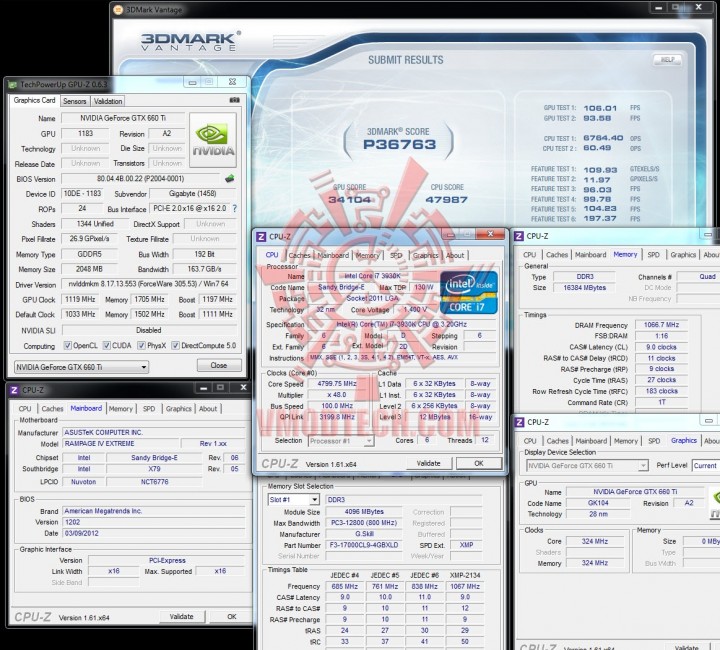Toggle the CUDA checkbox in GPU-Z
720x650 pixels.
(107, 346)
